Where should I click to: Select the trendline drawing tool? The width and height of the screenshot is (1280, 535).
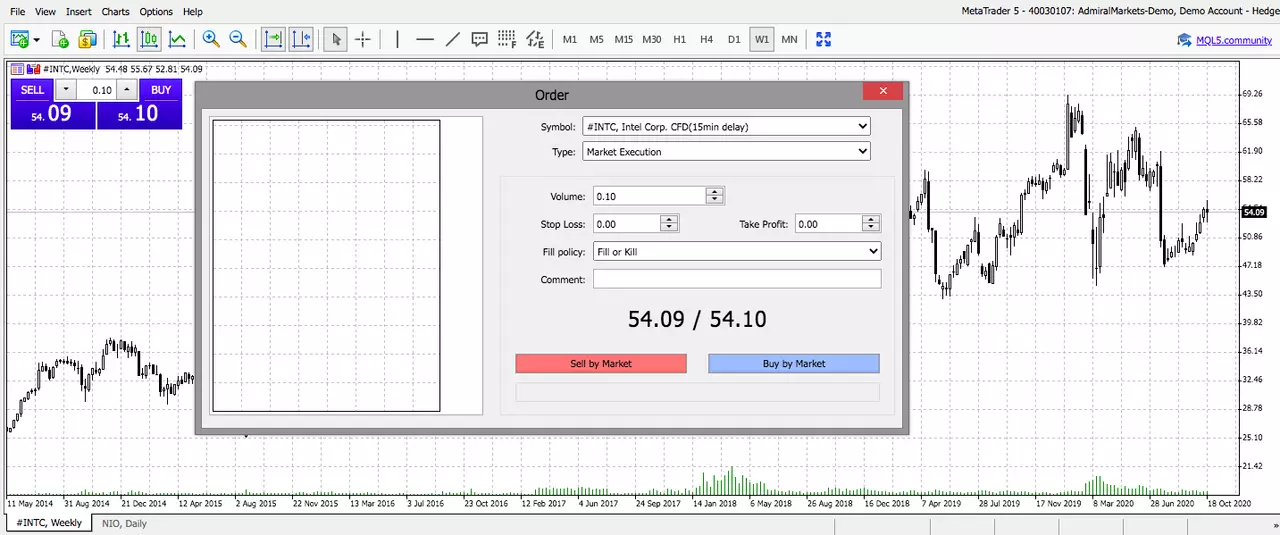(452, 40)
